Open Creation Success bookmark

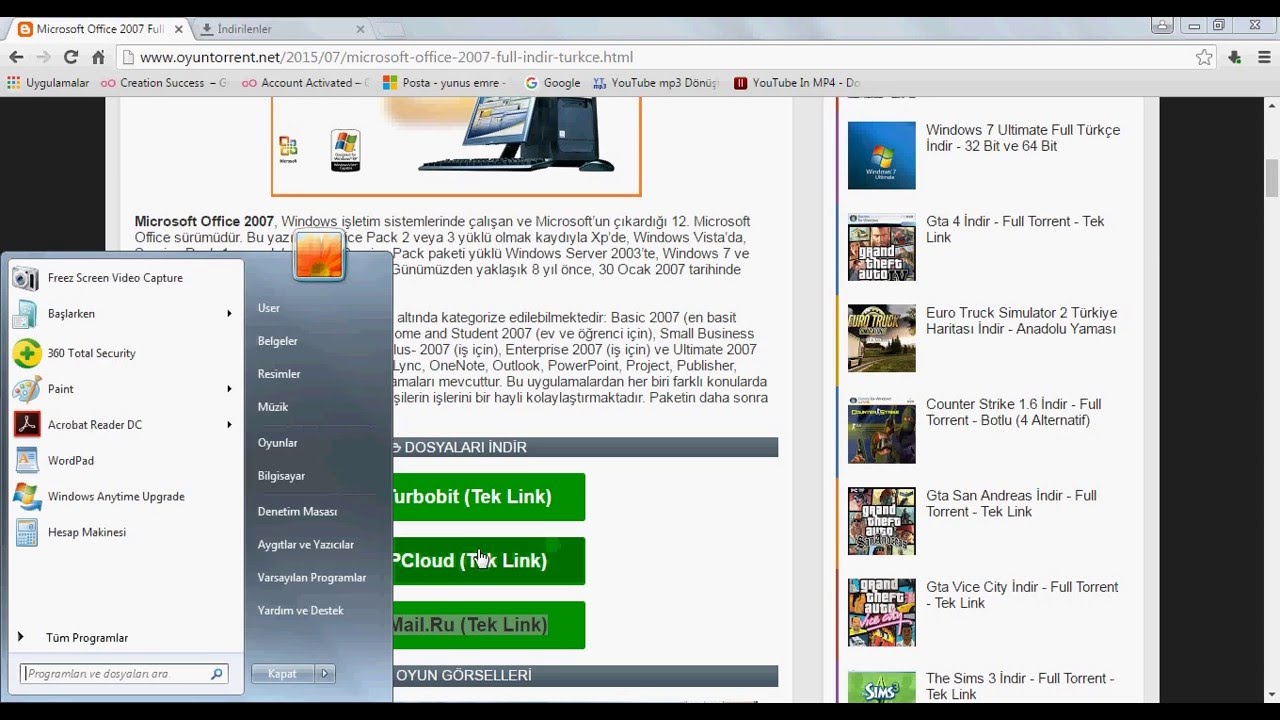tap(164, 83)
